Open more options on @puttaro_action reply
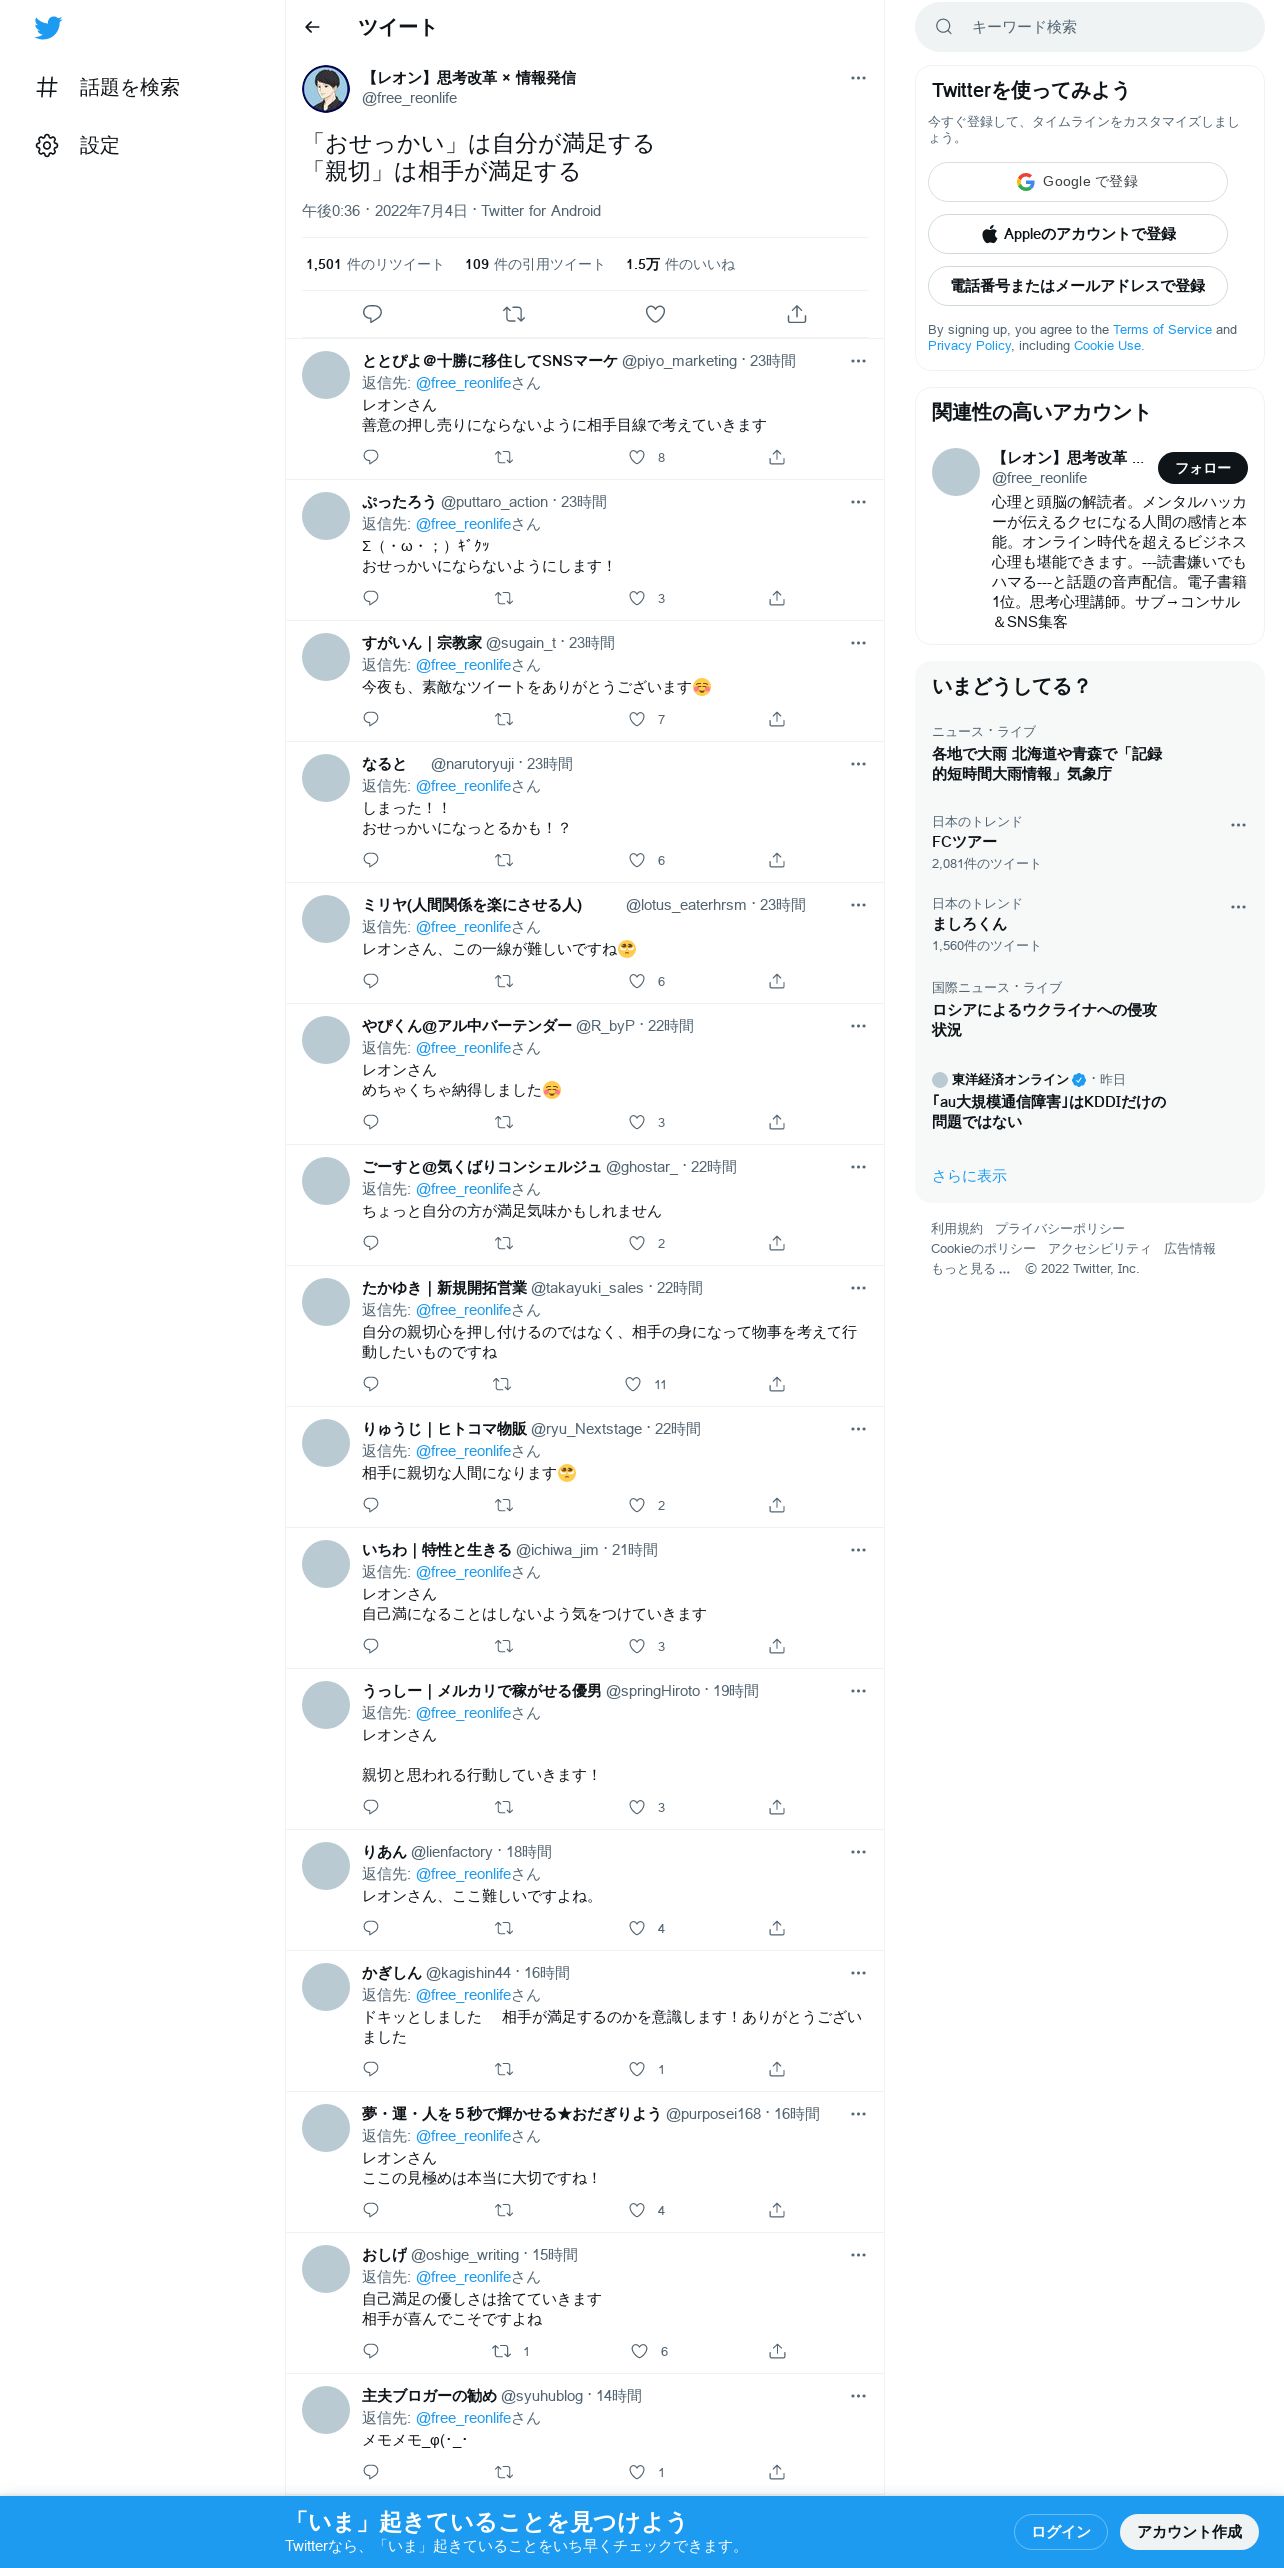 [858, 502]
